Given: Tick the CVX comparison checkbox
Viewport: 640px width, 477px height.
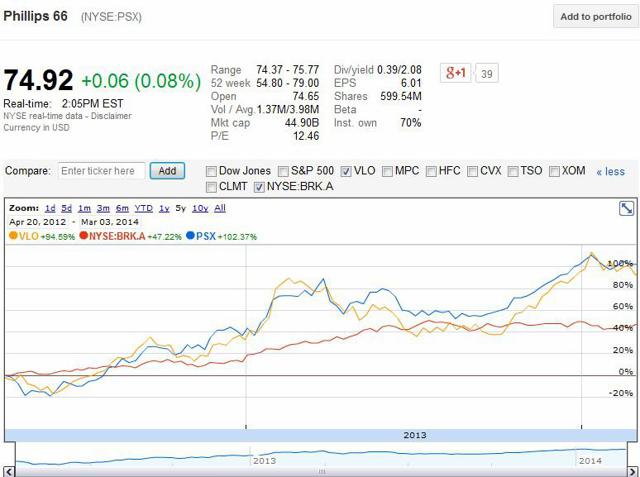Looking at the screenshot, I should 472,171.
